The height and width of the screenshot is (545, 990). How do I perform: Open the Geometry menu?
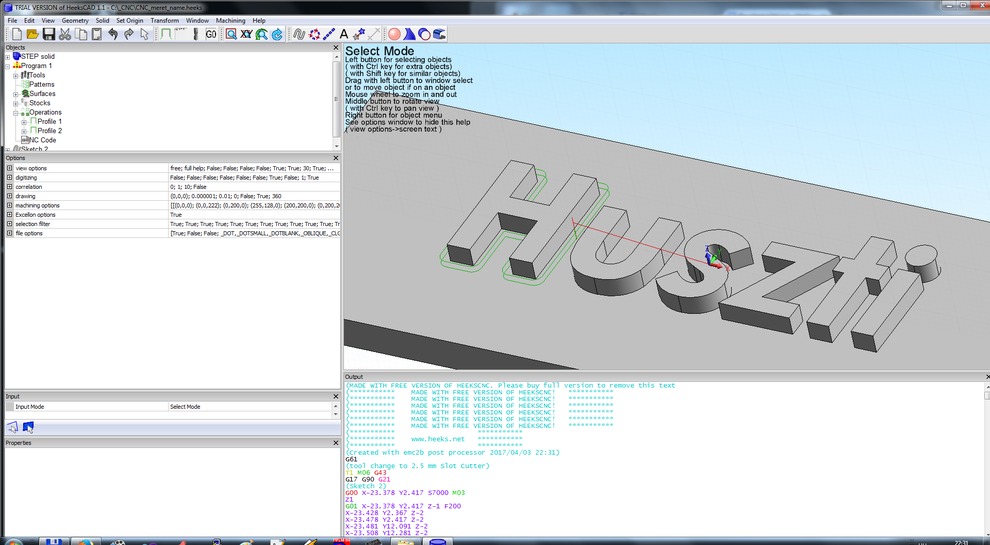point(75,20)
